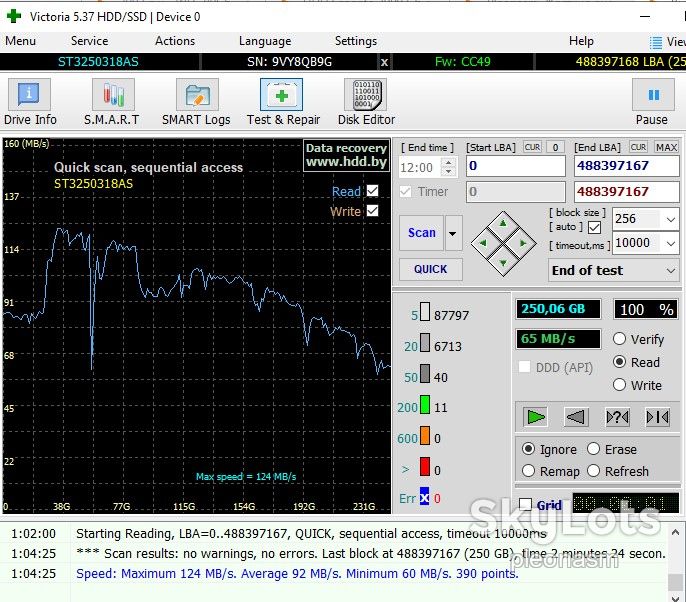Toggle the Timer checkbox

[x=406, y=191]
